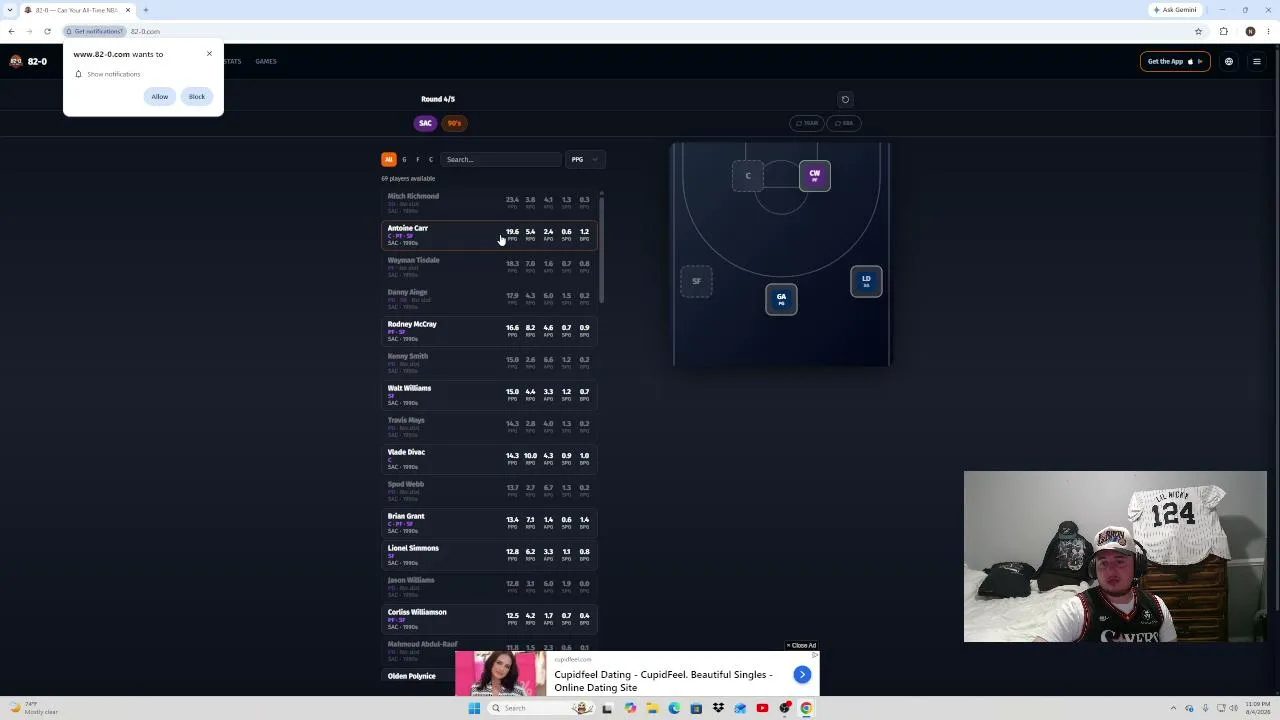Open a new browser tab
The width and height of the screenshot is (1280, 720).
click(145, 10)
